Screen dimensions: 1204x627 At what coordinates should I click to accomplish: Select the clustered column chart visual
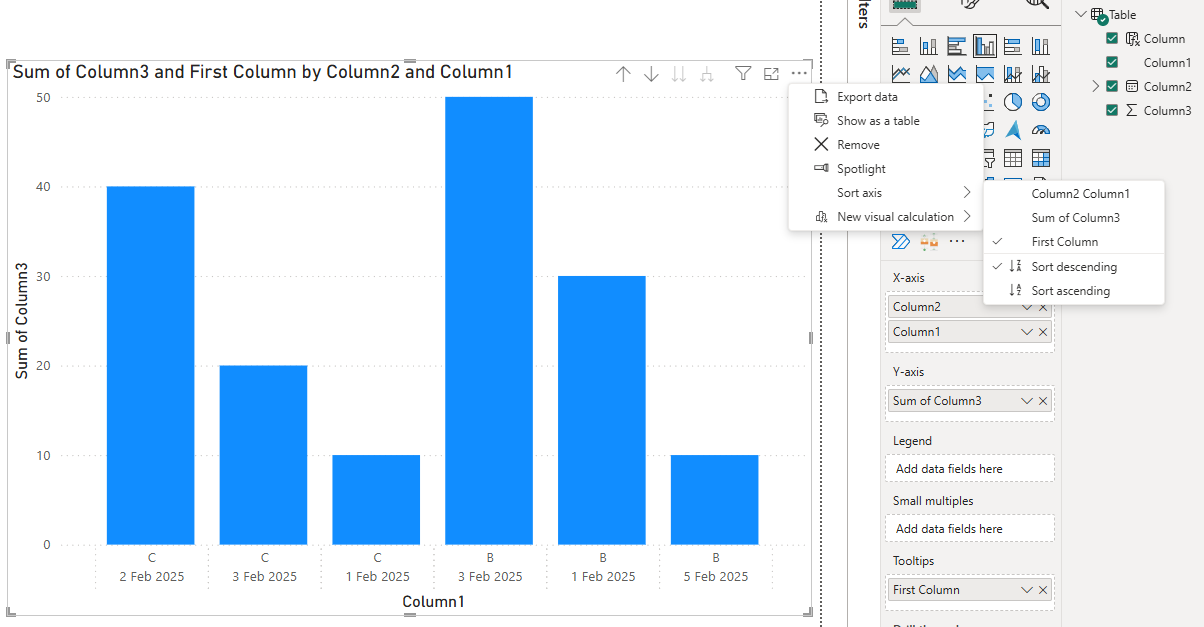[985, 46]
